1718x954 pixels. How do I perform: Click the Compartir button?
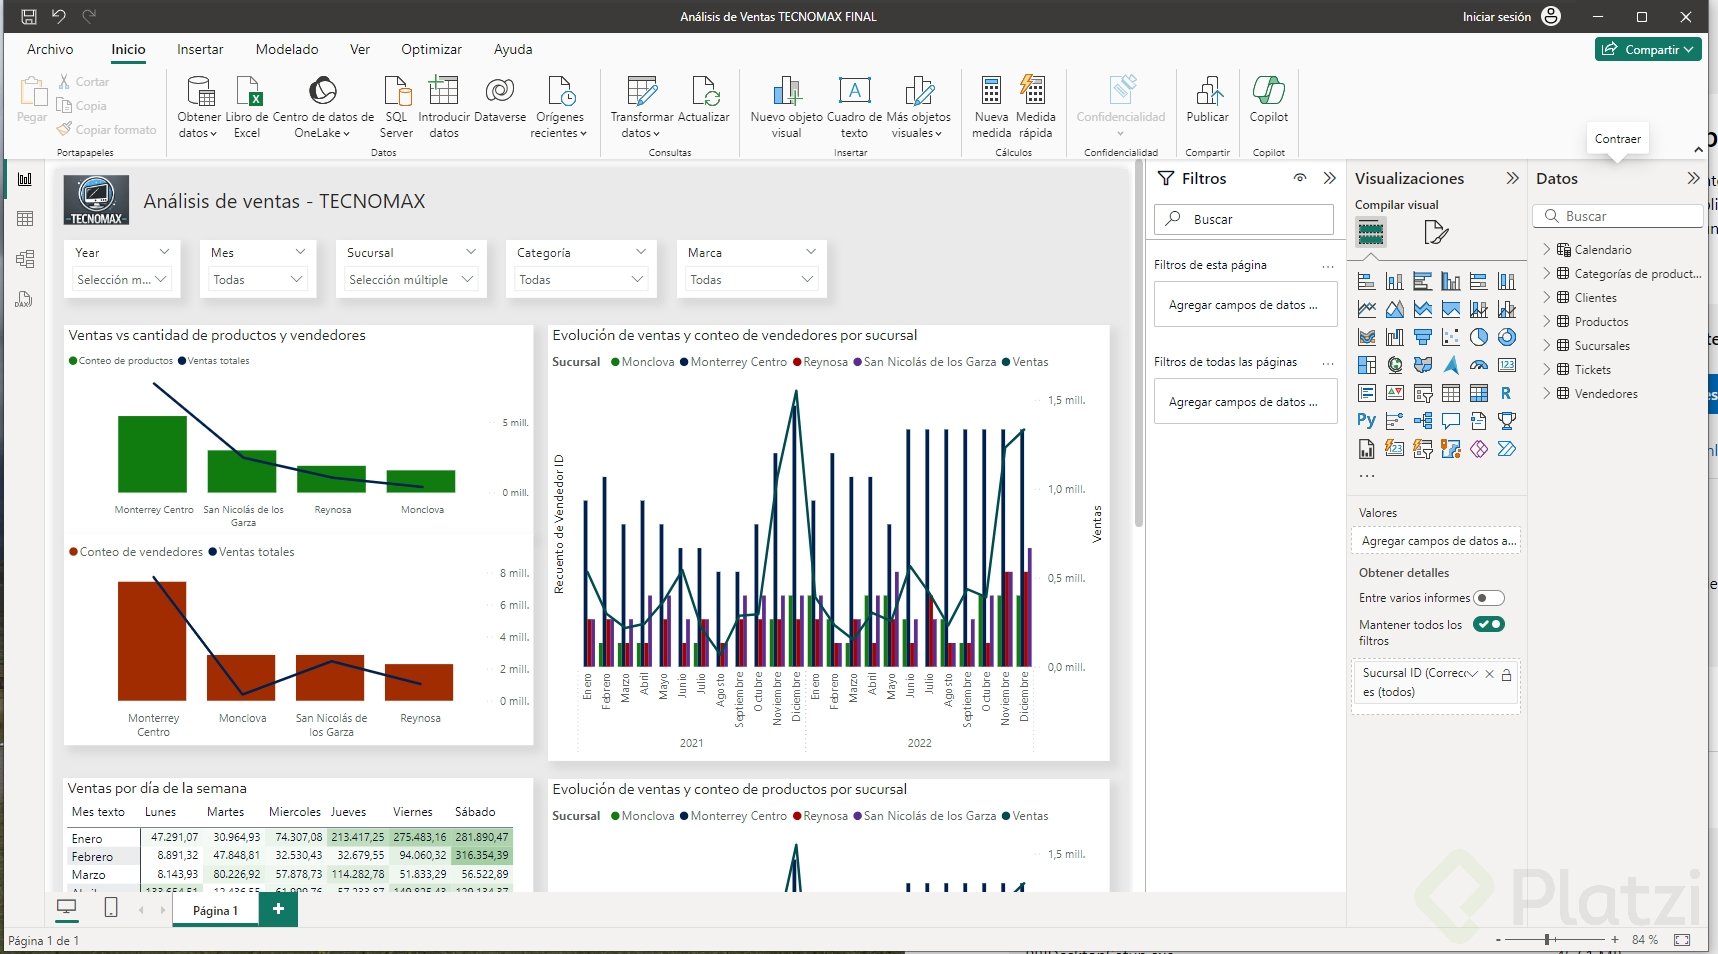(1647, 49)
